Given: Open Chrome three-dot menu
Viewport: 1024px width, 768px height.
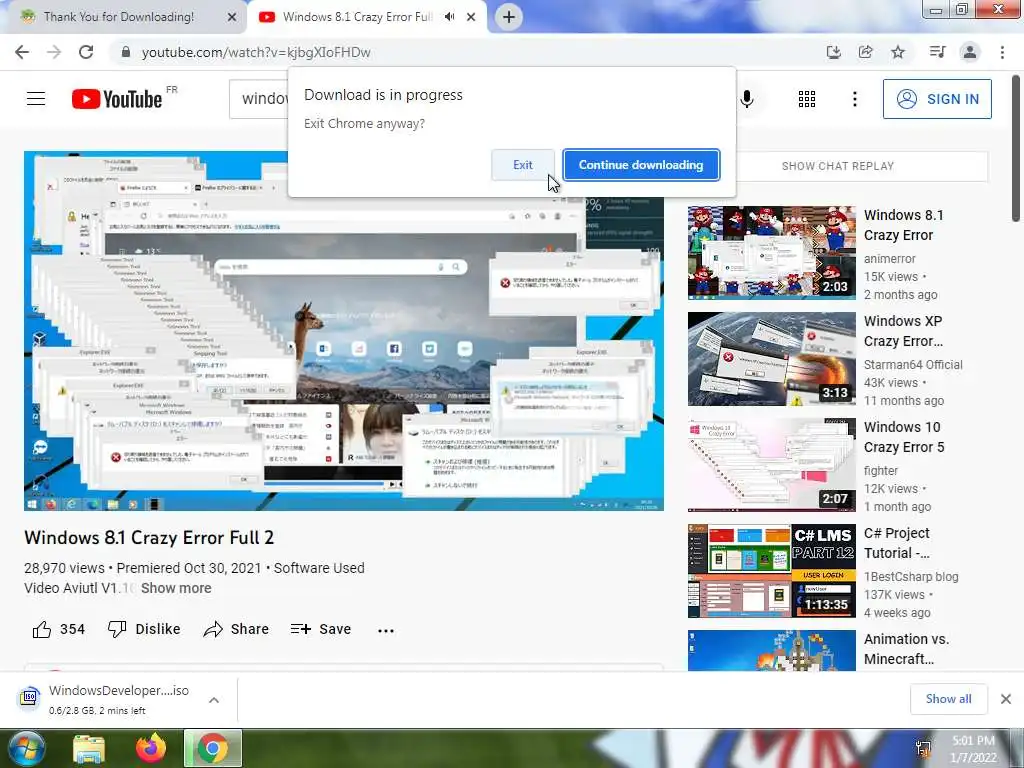Looking at the screenshot, I should tap(1002, 52).
